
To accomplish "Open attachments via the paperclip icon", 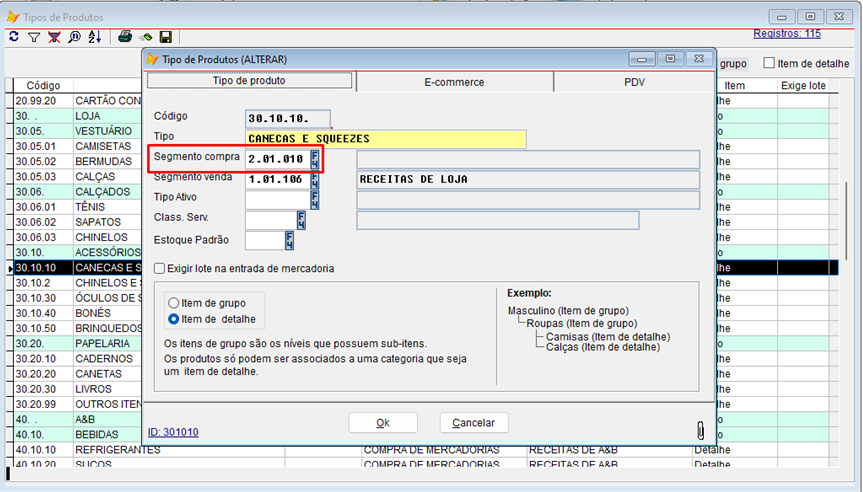I will [x=700, y=429].
